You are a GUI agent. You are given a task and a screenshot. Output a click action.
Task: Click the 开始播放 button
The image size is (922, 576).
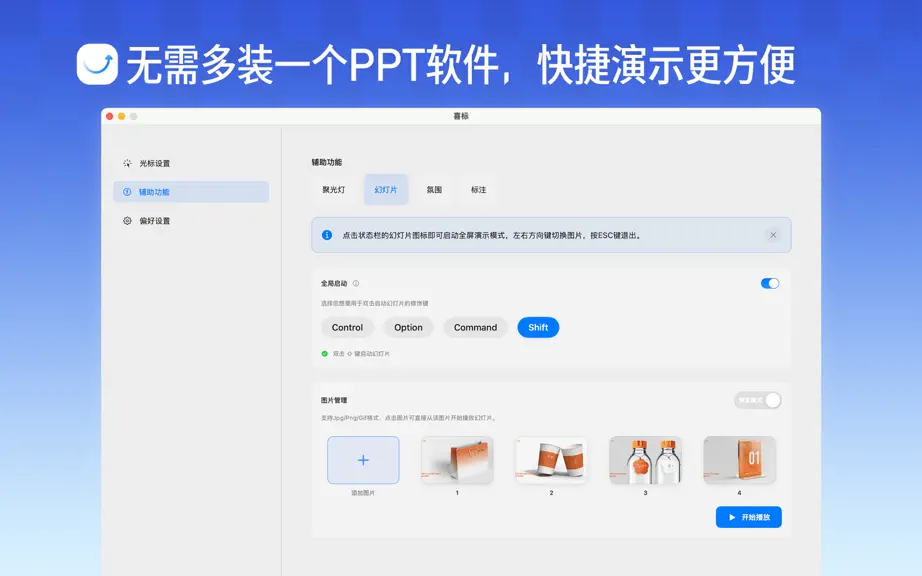(x=749, y=517)
